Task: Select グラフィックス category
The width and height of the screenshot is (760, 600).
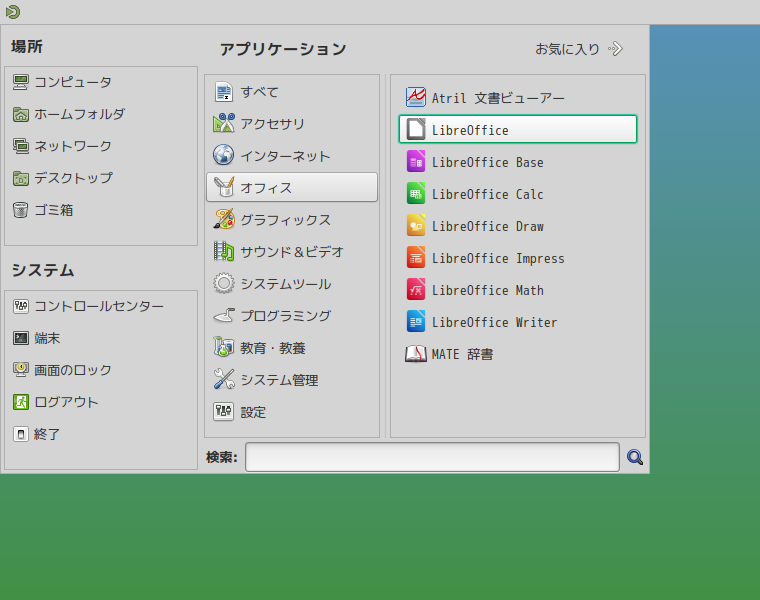Action: [x=292, y=220]
